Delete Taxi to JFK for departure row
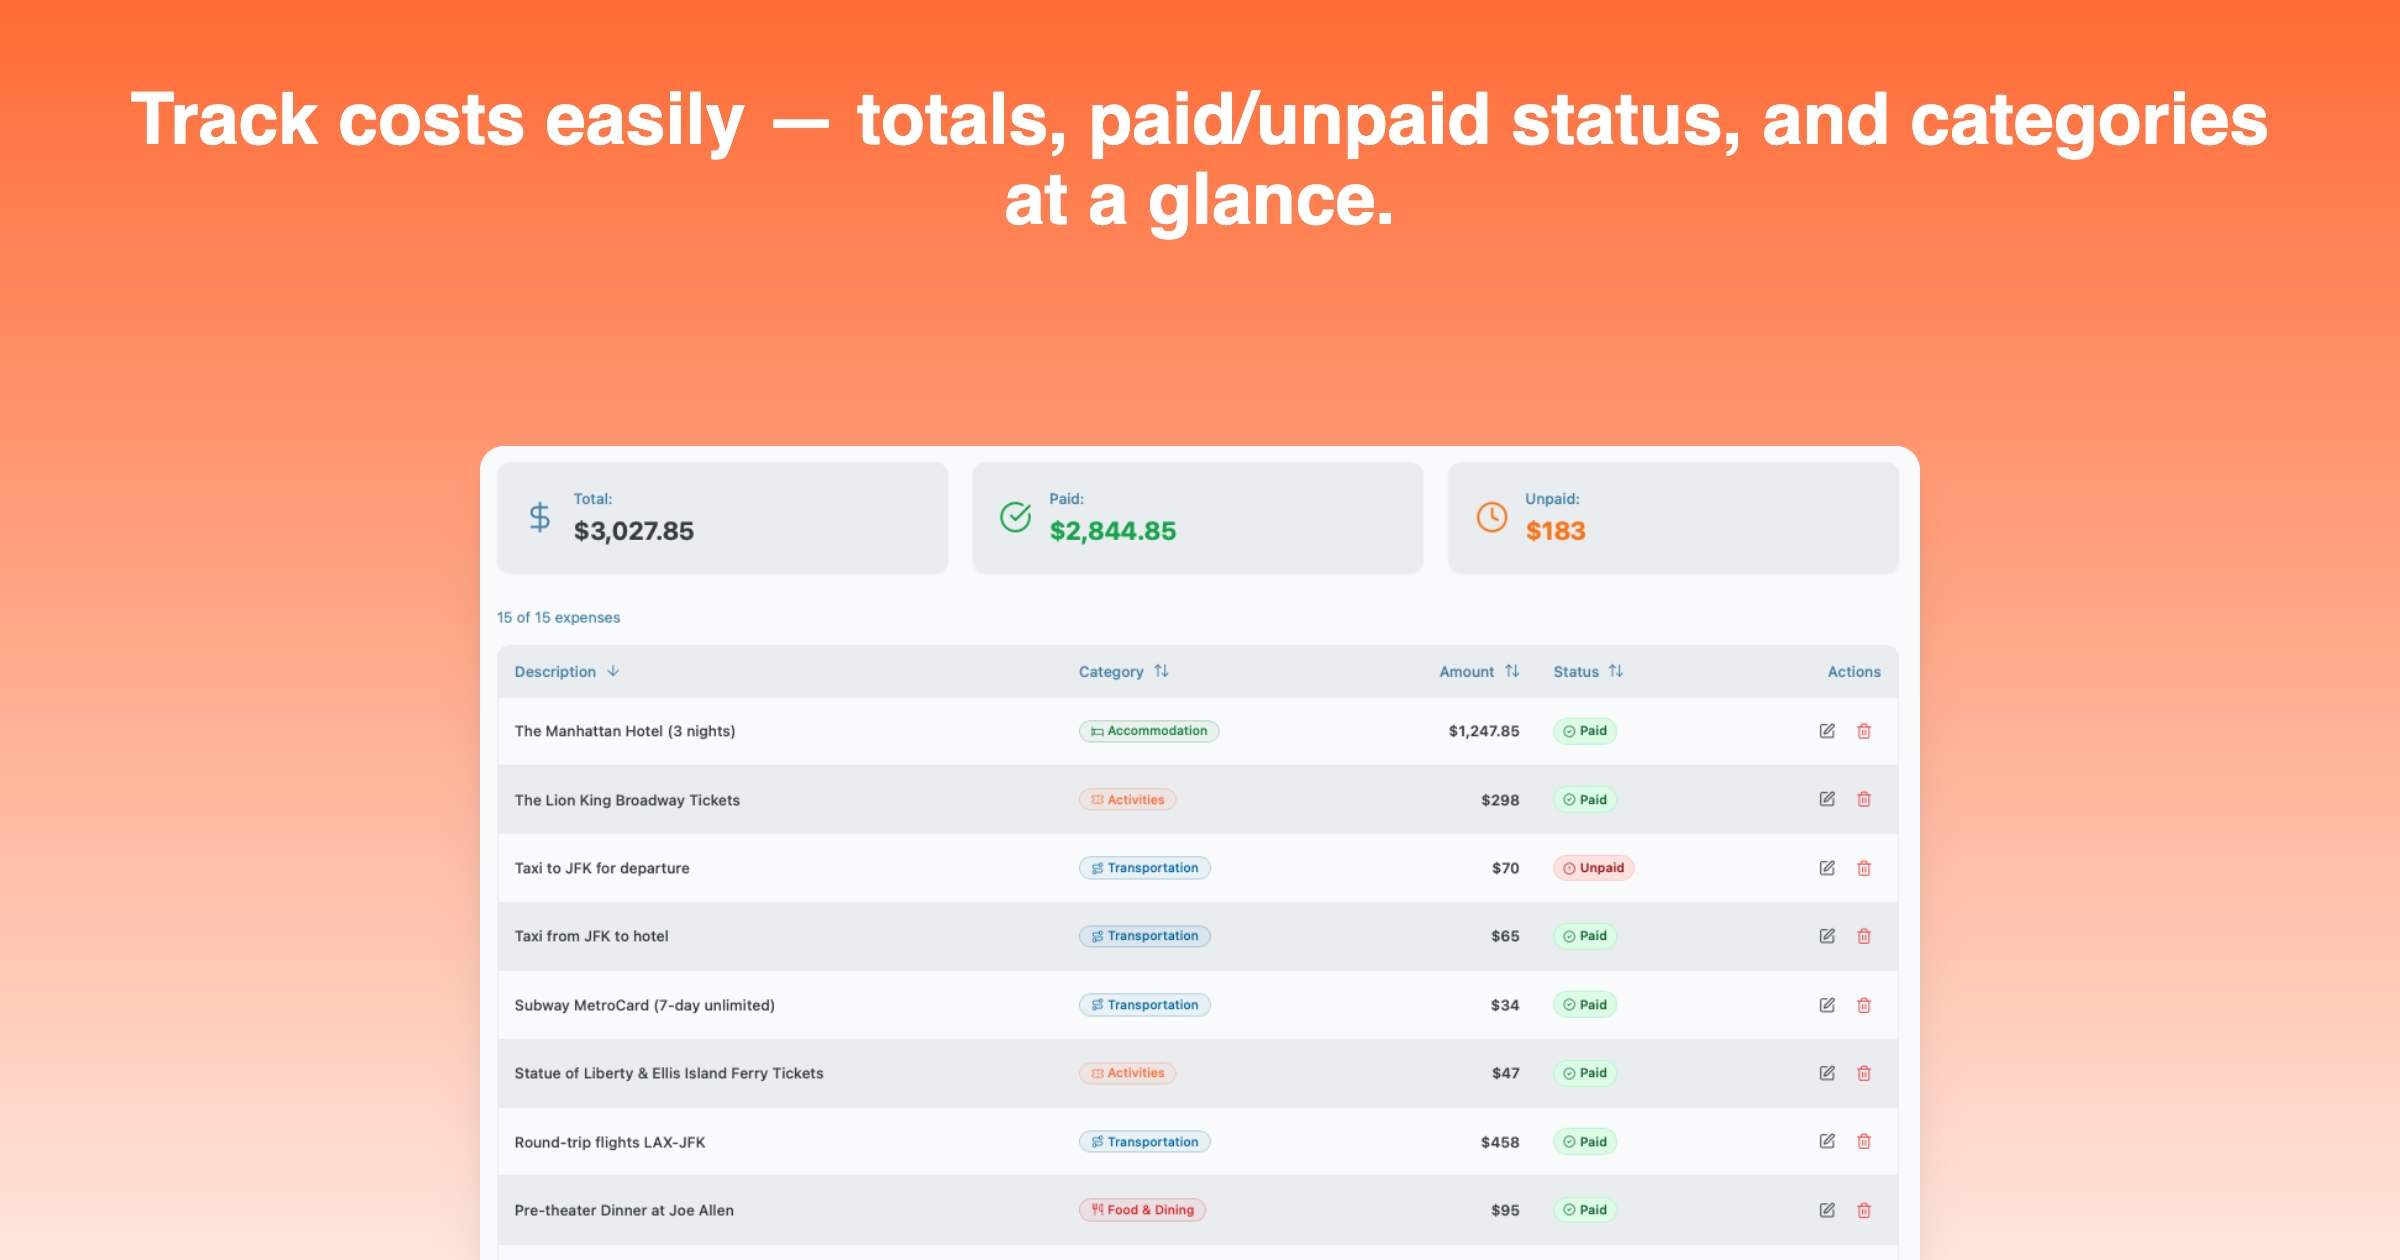 [1864, 868]
